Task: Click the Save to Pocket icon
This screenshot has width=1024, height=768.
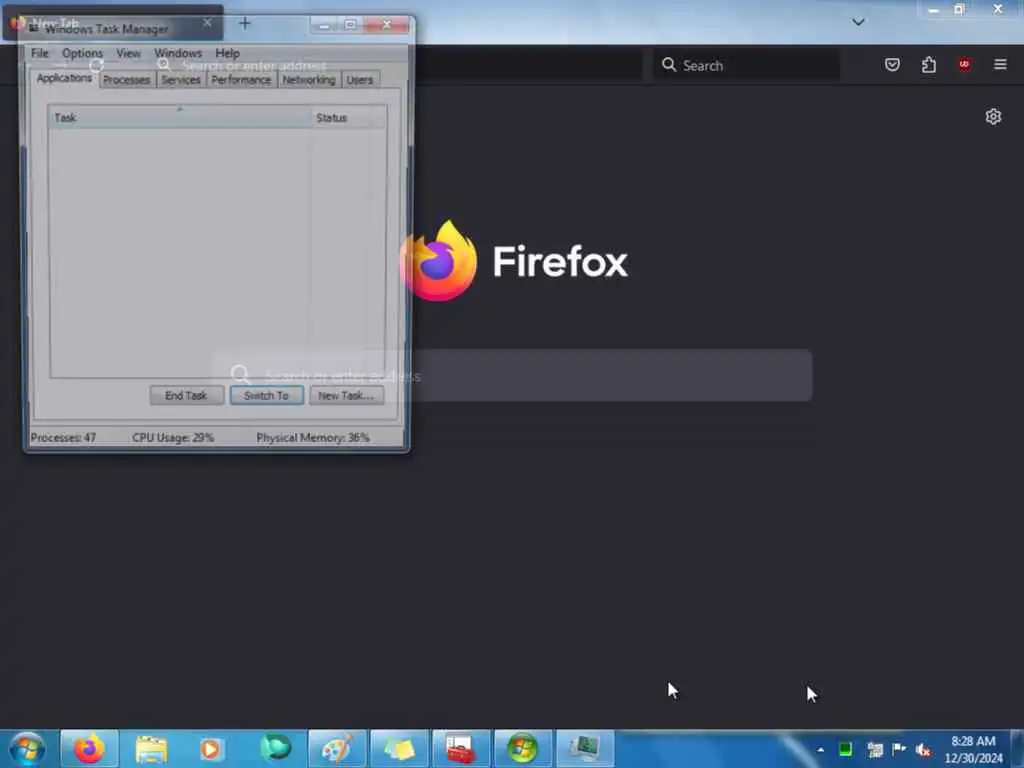Action: (892, 65)
